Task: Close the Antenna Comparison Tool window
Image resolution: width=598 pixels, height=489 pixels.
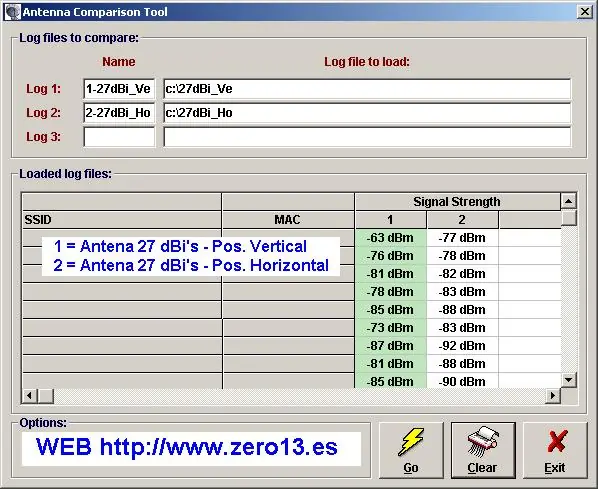Action: point(585,12)
